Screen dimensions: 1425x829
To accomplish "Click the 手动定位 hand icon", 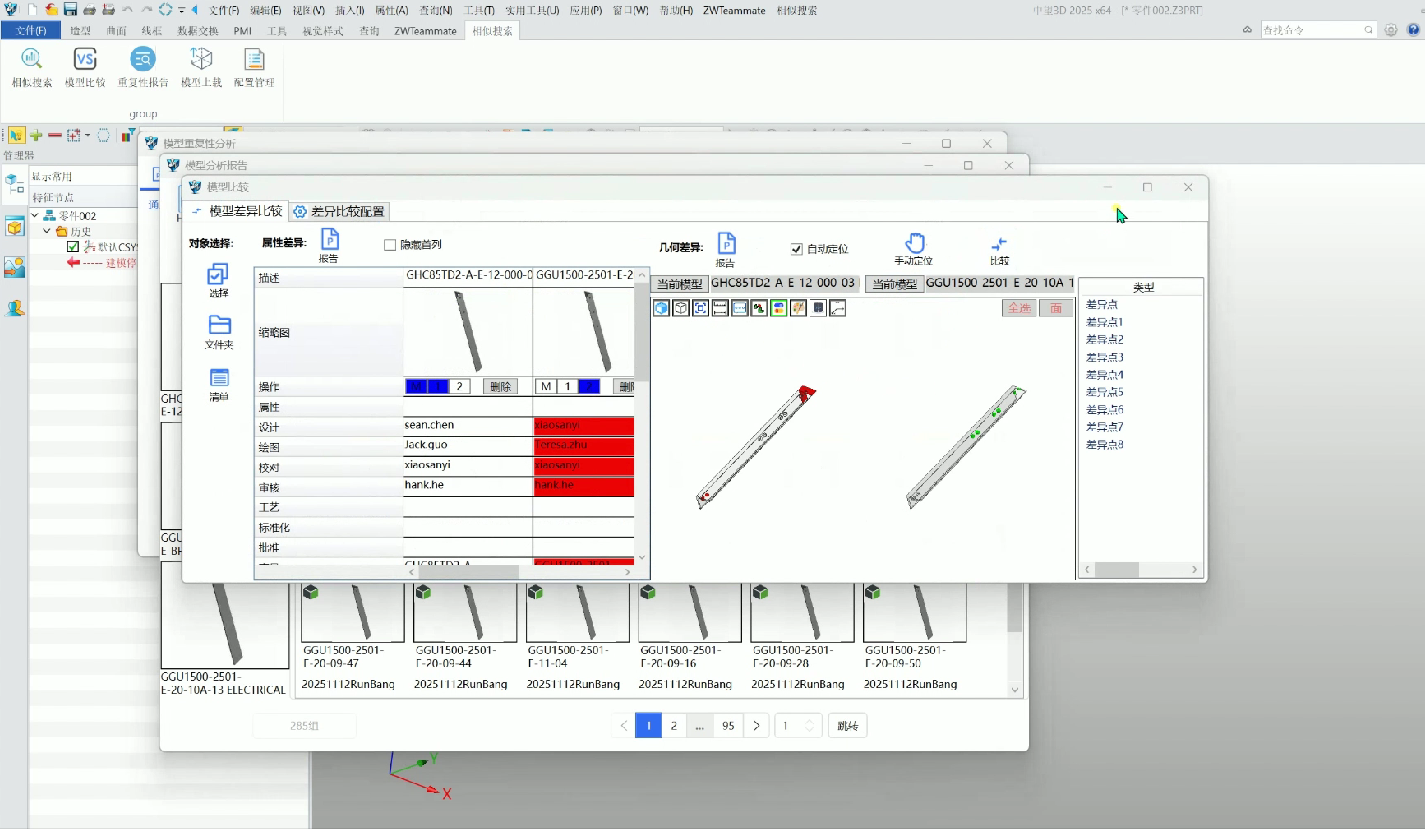I will click(914, 244).
